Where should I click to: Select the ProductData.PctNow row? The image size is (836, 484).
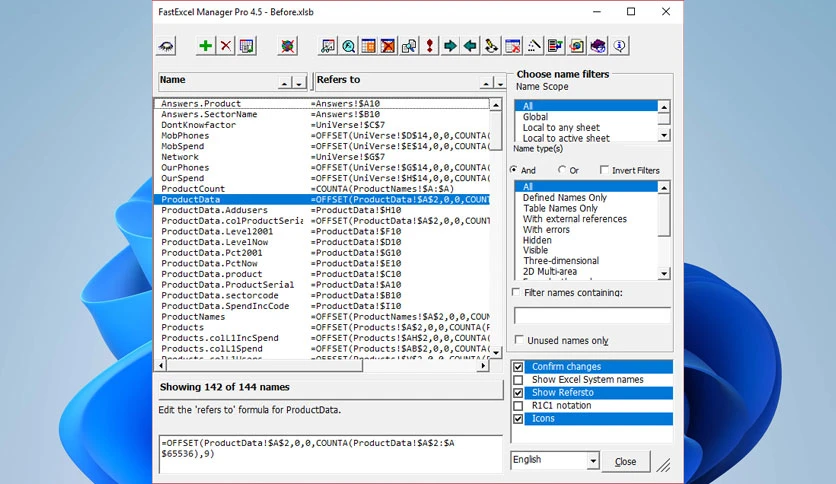pos(321,263)
